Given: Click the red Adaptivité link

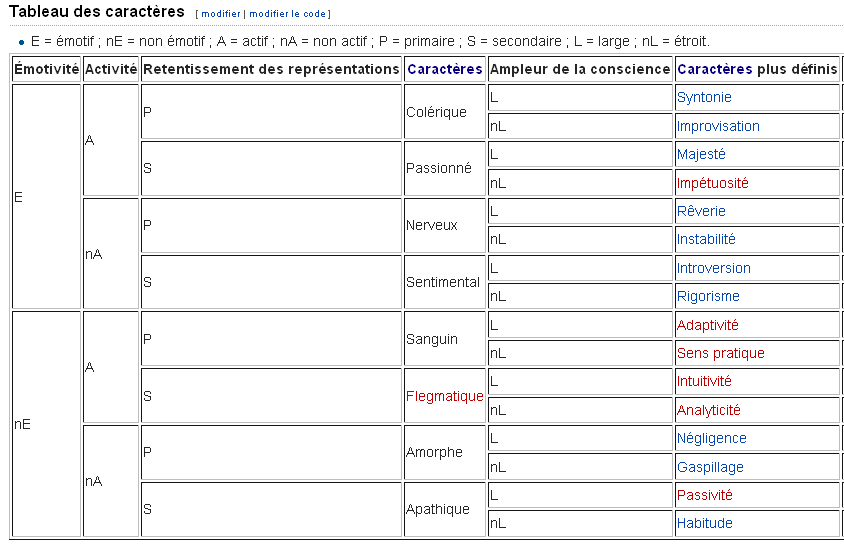Looking at the screenshot, I should pos(708,325).
